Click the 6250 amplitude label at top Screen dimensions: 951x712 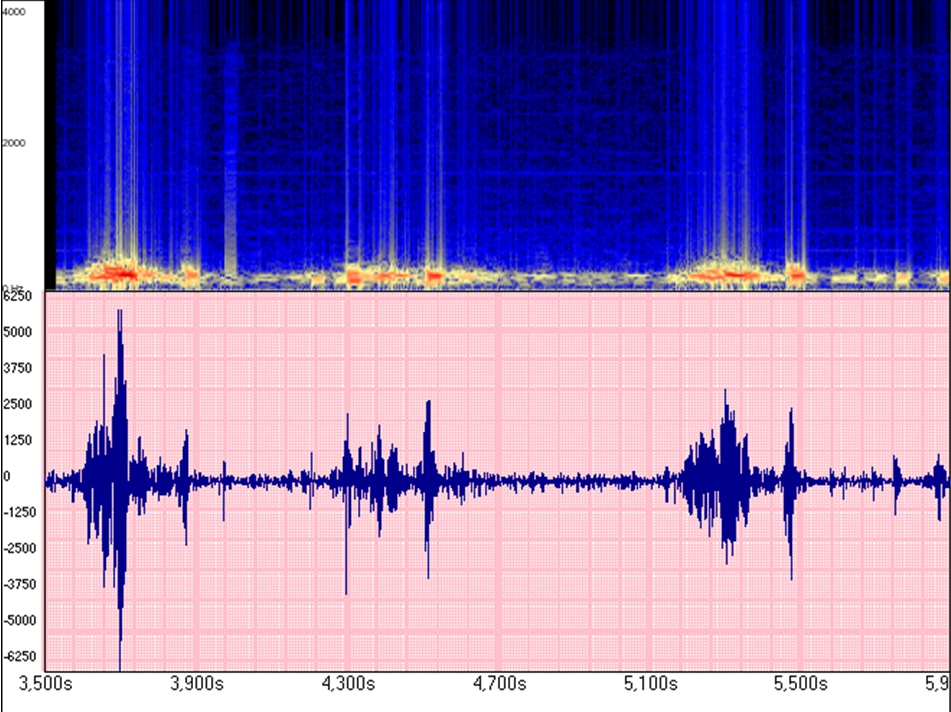pyautogui.click(x=20, y=297)
